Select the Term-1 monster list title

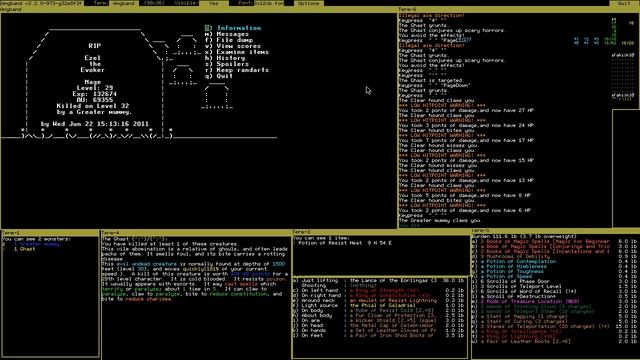tap(11, 233)
